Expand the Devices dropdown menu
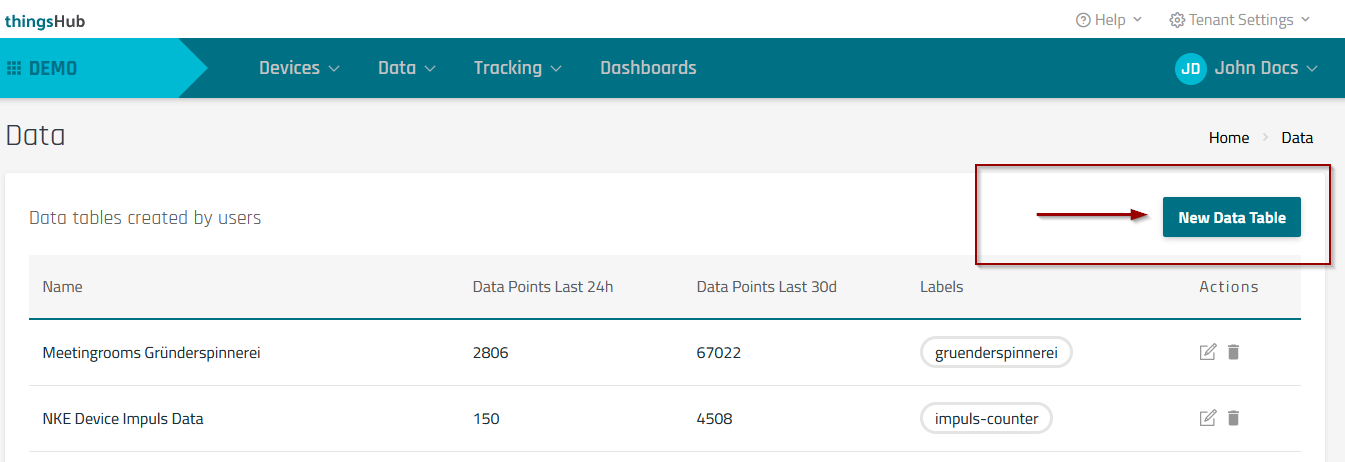 coord(299,68)
